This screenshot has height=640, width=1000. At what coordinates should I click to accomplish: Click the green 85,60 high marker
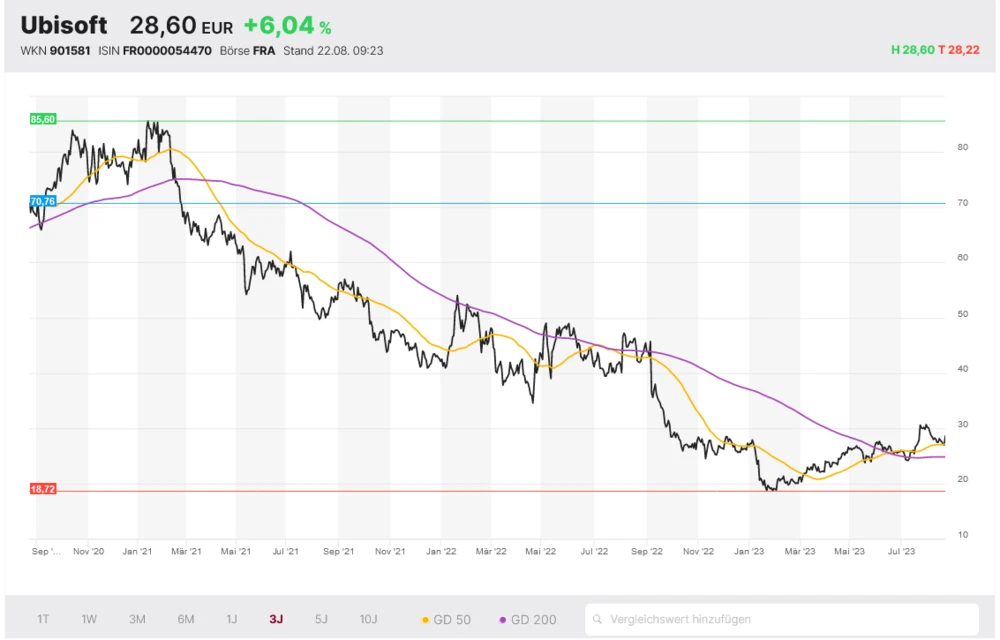[43, 119]
